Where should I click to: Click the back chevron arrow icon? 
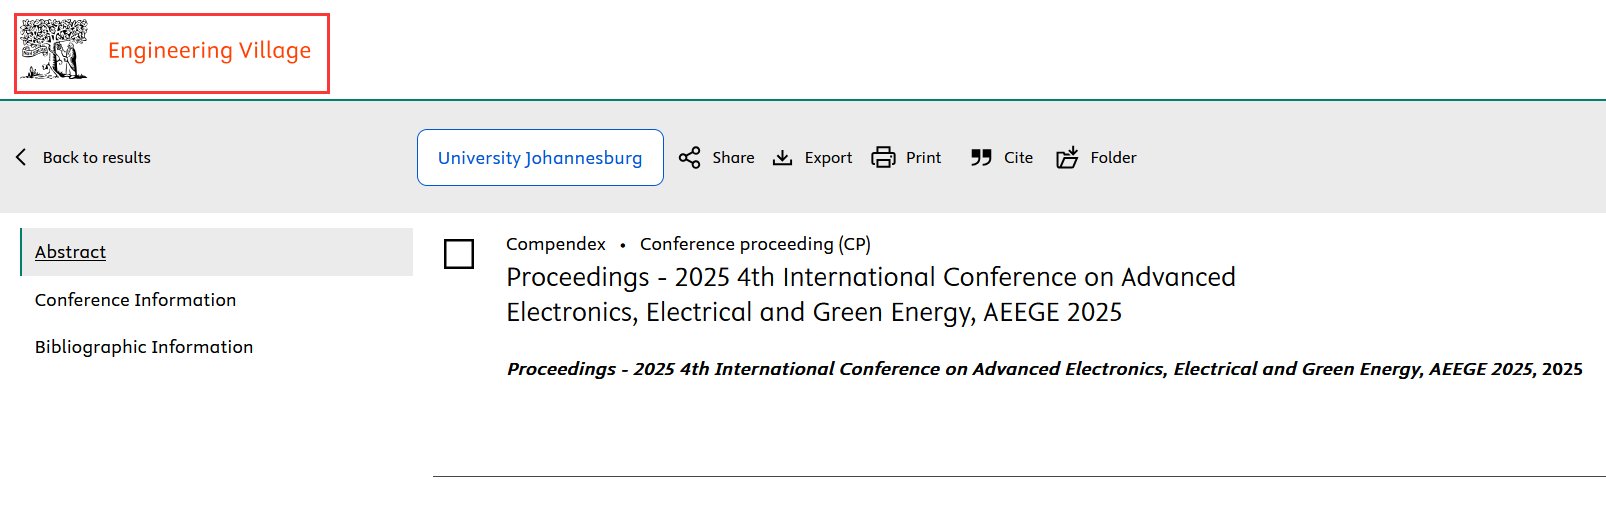(21, 157)
